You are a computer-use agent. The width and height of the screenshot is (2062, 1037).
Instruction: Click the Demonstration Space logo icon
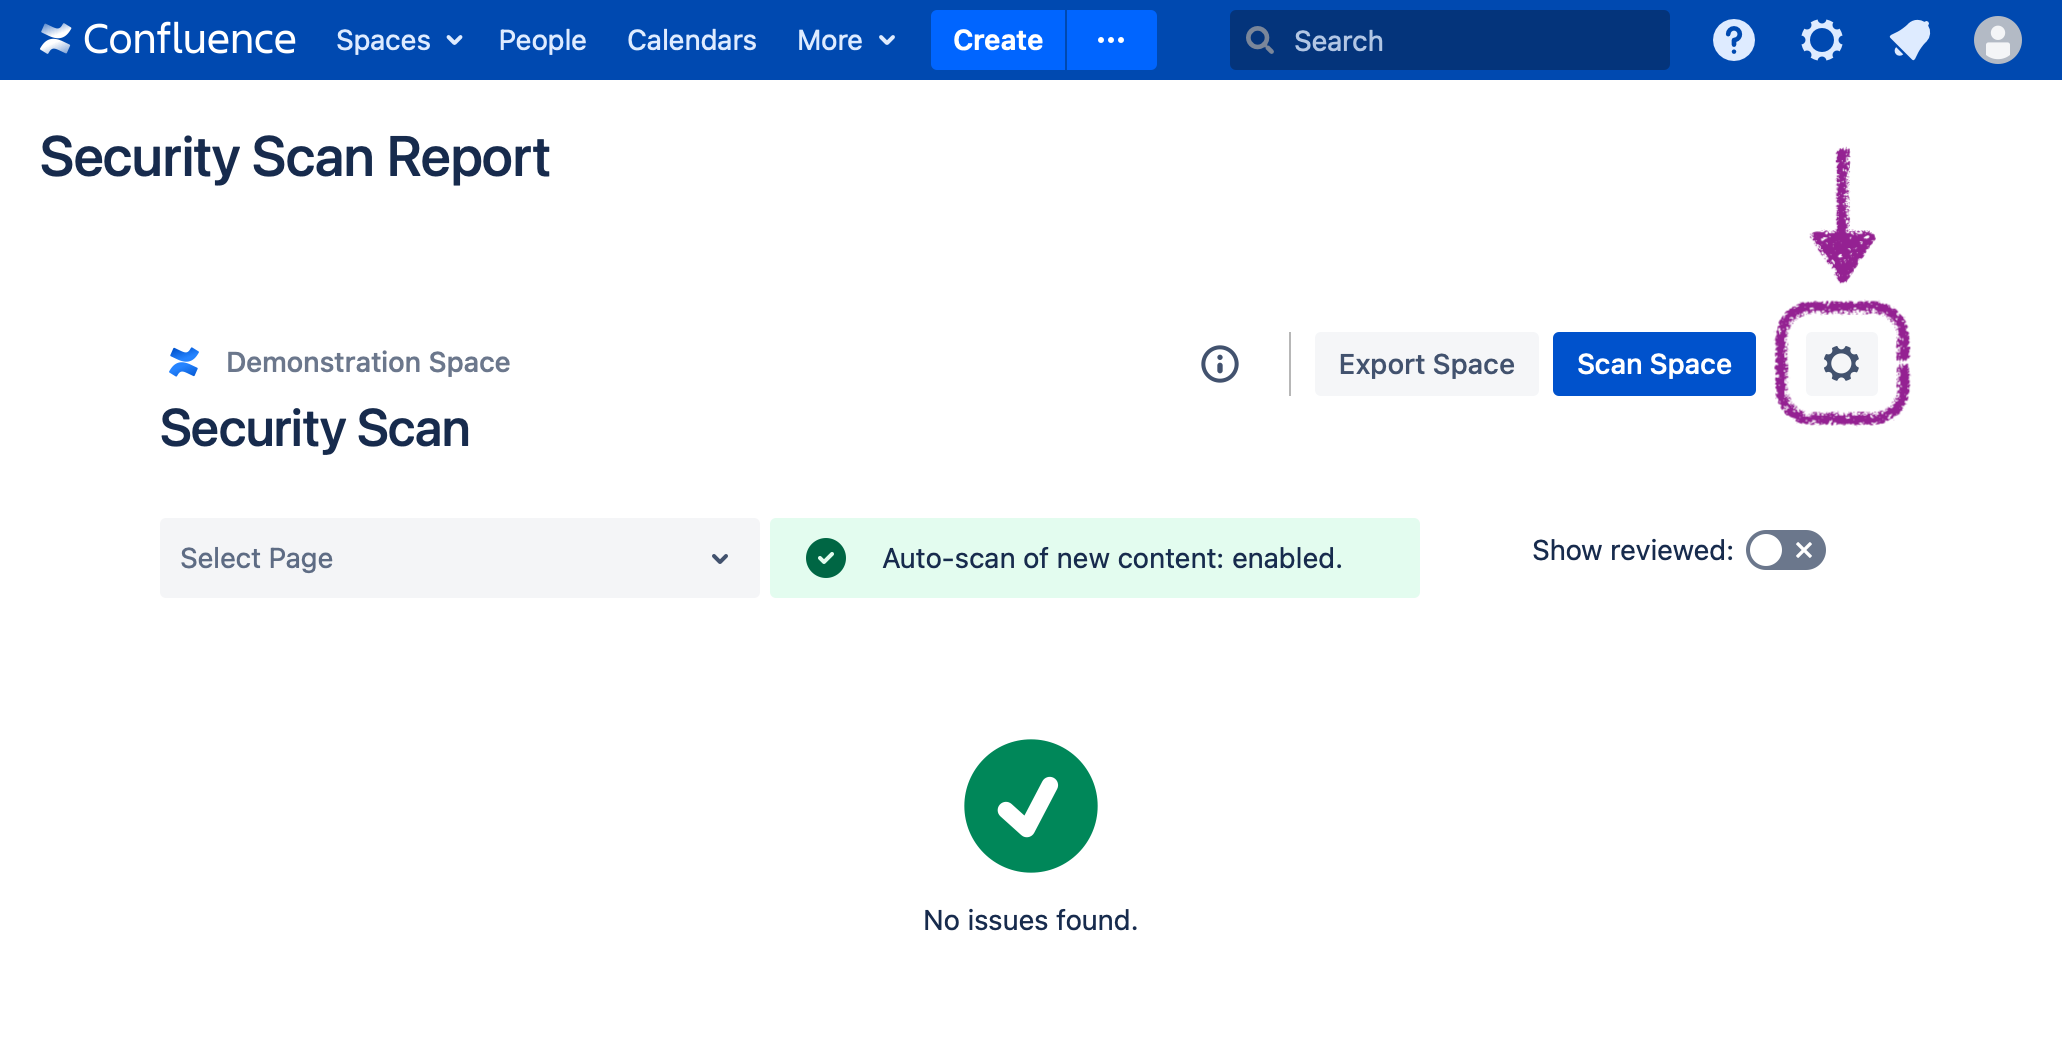tap(184, 362)
